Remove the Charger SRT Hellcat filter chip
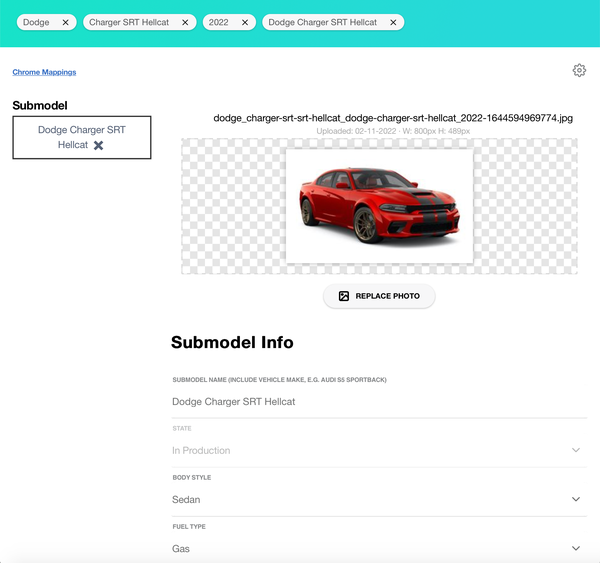Image resolution: width=600 pixels, height=563 pixels. [x=185, y=22]
